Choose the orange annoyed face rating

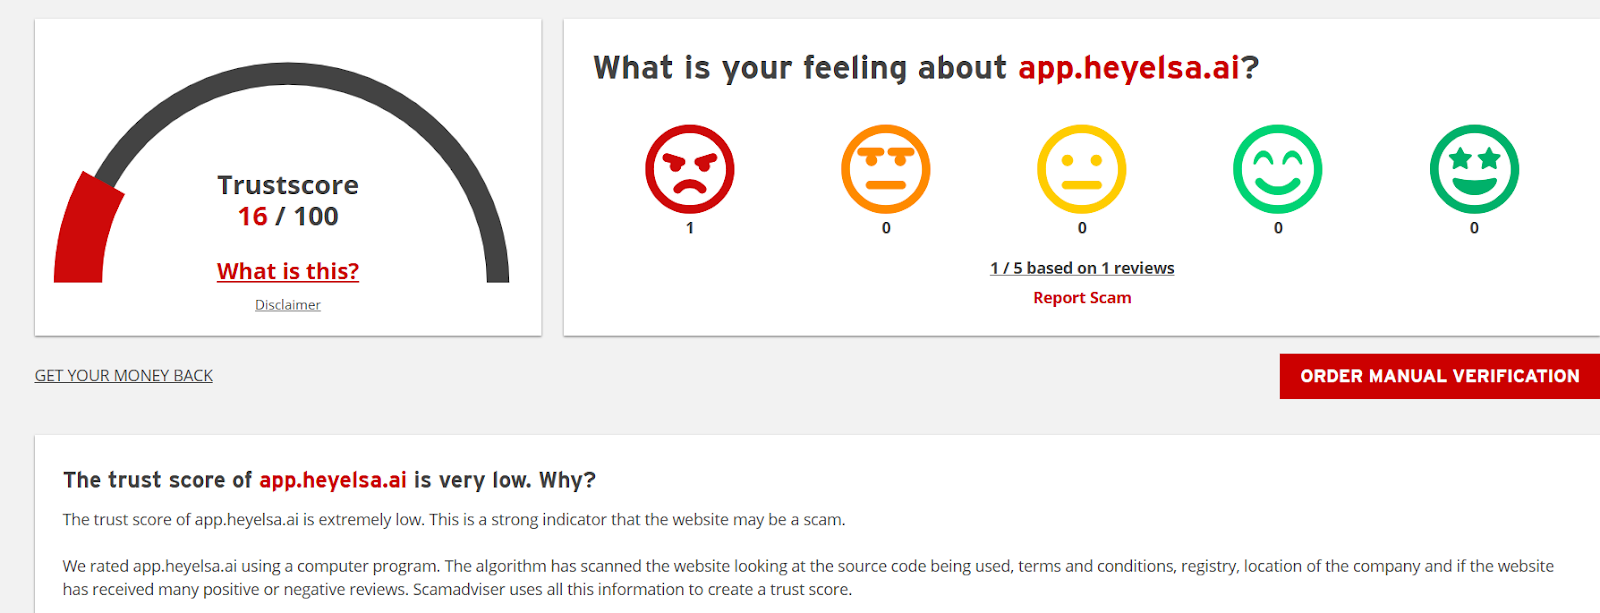click(x=886, y=169)
